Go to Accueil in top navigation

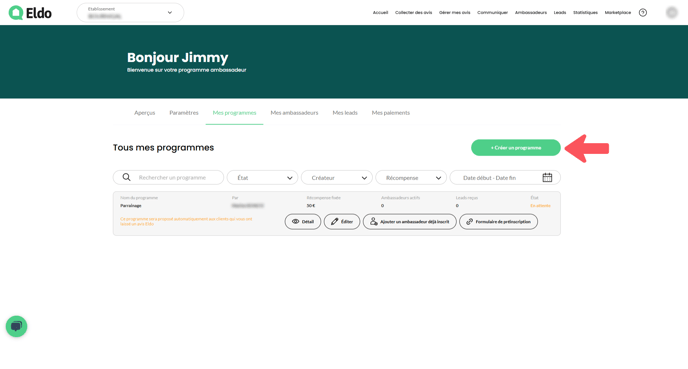pyautogui.click(x=380, y=13)
